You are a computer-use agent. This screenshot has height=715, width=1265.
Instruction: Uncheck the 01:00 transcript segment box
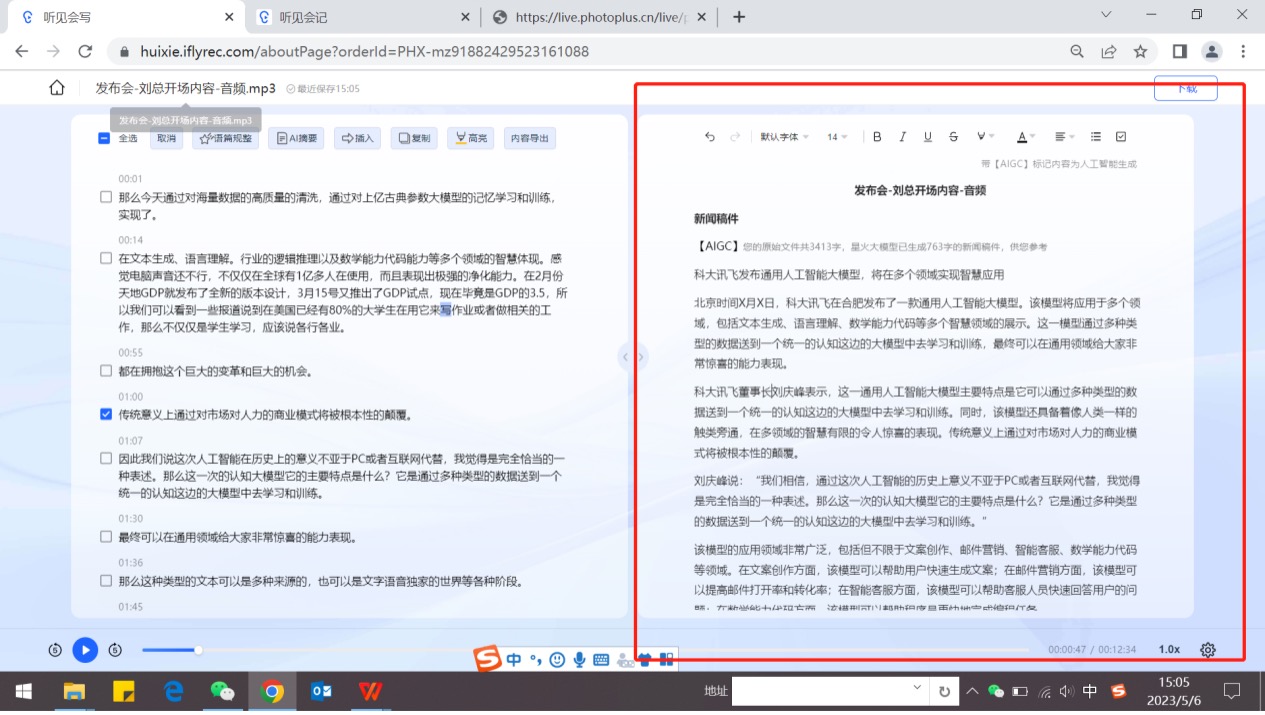106,414
